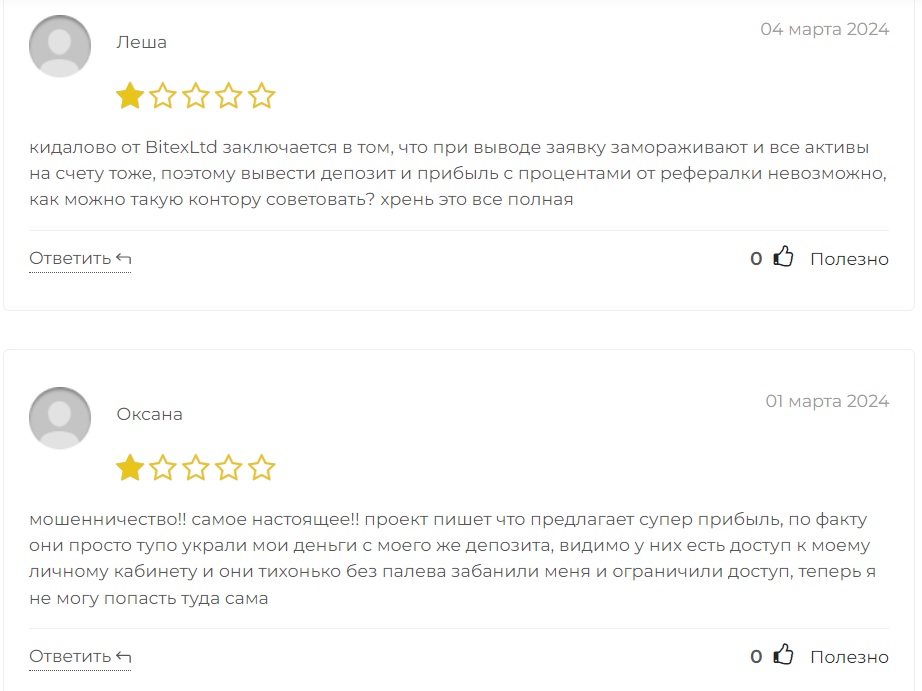Click the filled first star in Оксана's rating
Screen dimensions: 922x691
[x=130, y=468]
